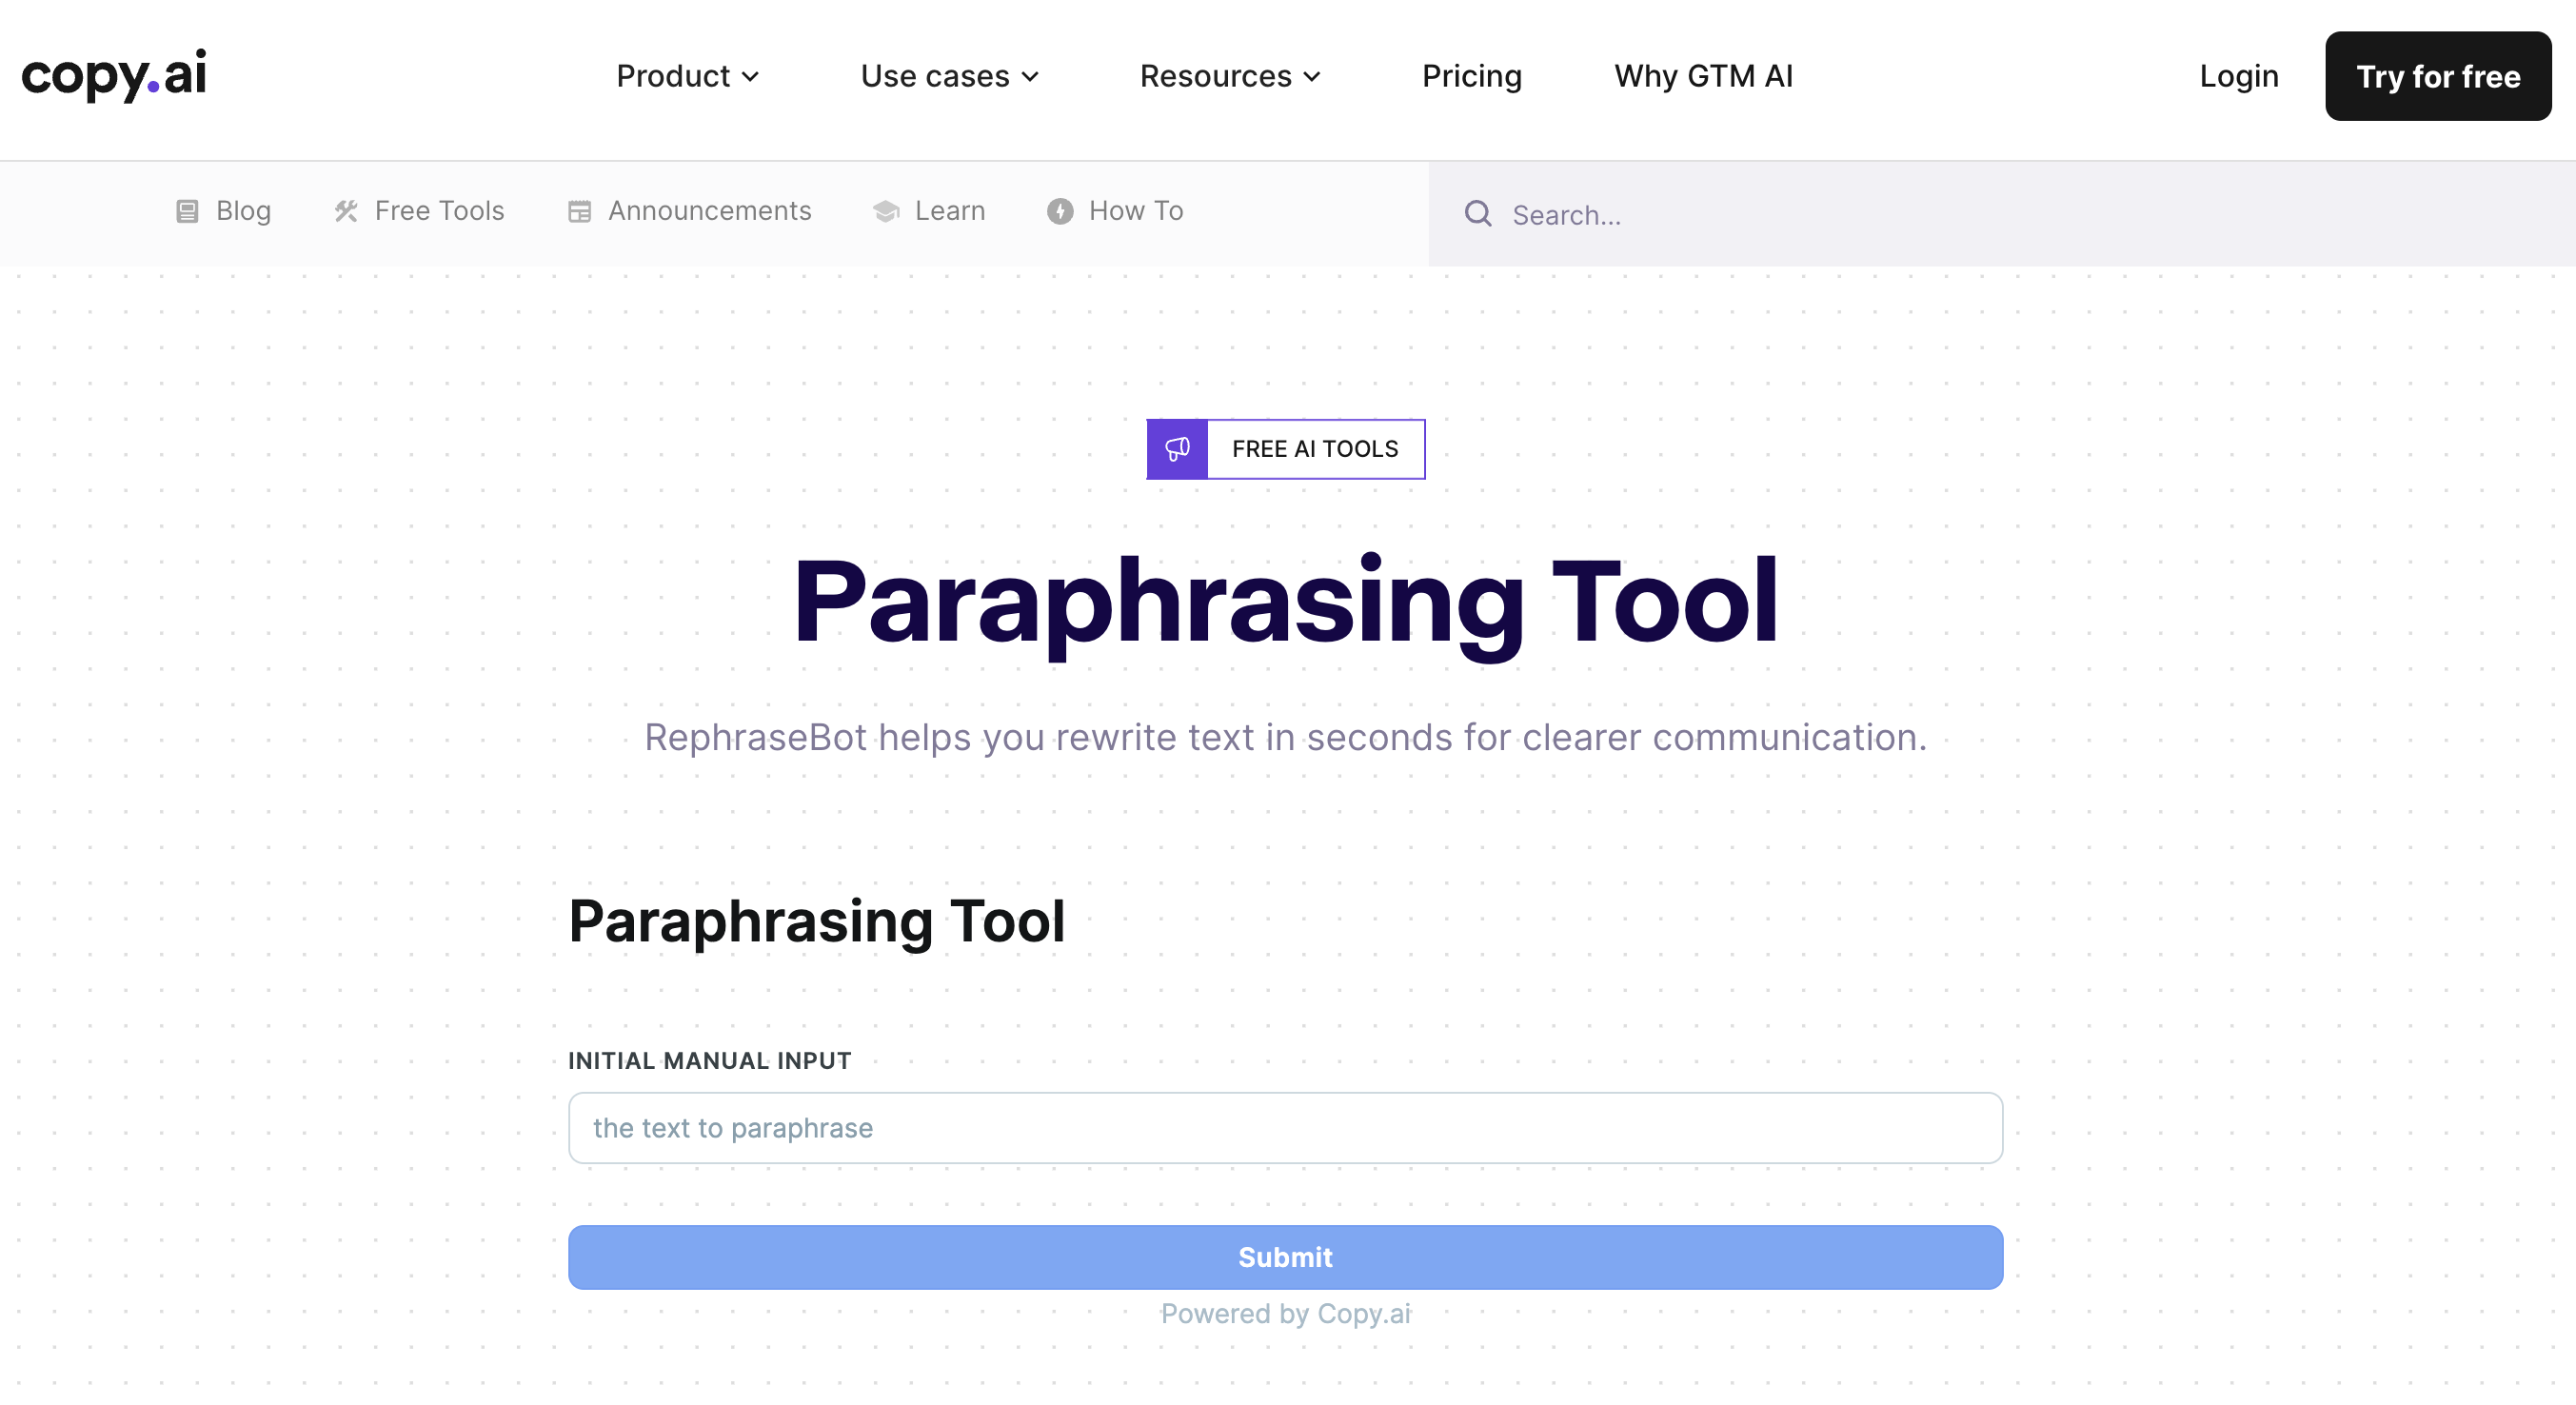
Task: Submit the paraphrasing form
Action: [1285, 1257]
